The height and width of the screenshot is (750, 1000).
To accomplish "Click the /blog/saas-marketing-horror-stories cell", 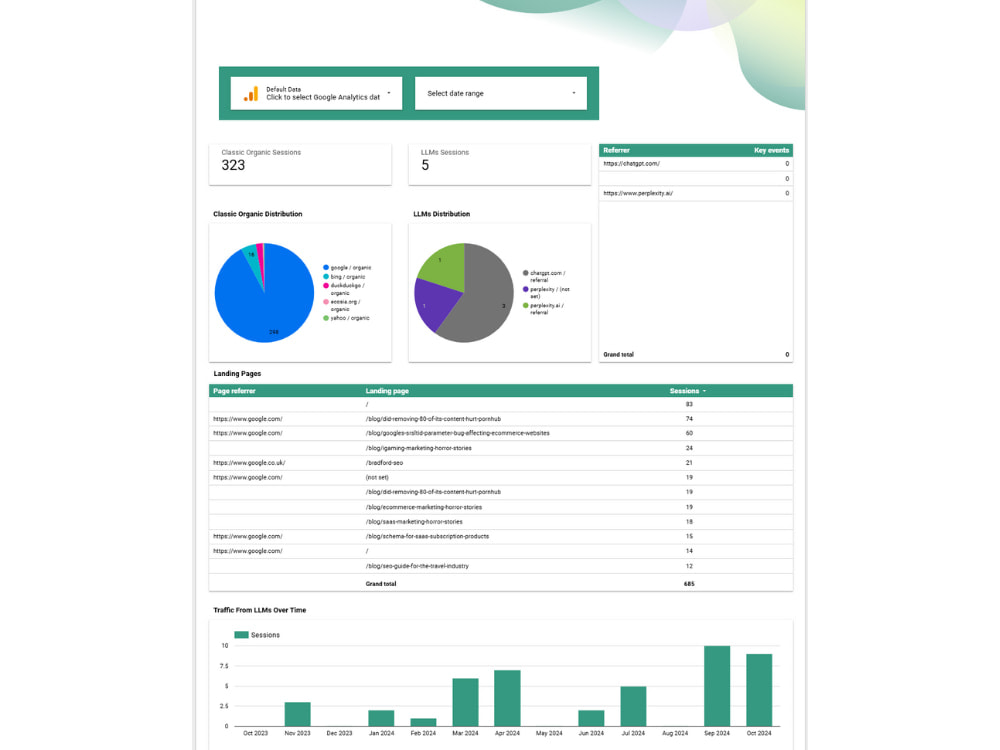I will pos(414,522).
